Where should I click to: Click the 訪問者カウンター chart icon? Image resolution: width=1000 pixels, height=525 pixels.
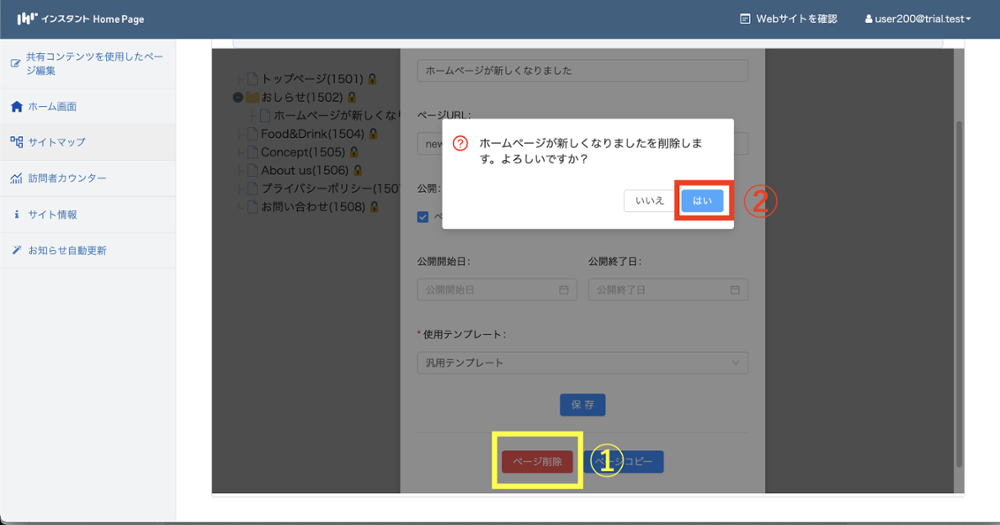pos(16,178)
